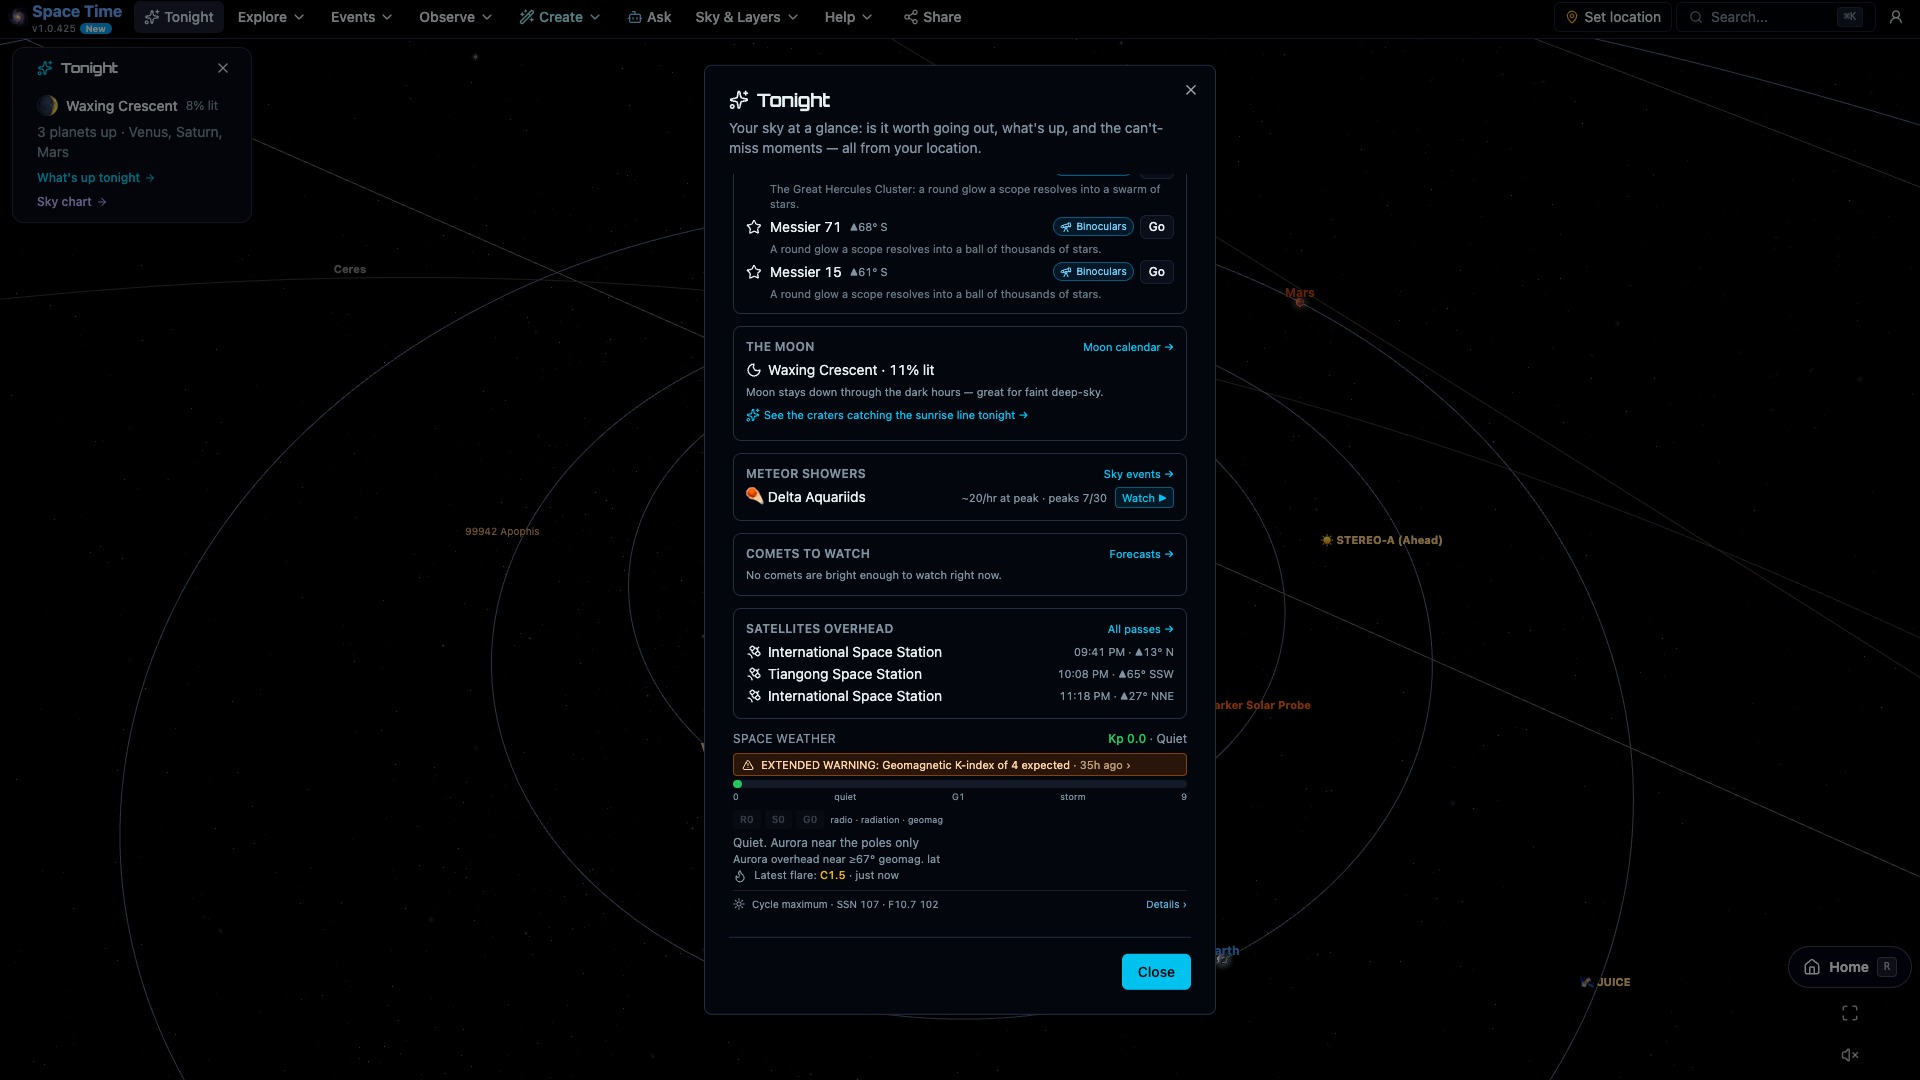Go to Messier 15
Viewport: 1920px width, 1080px height.
[1157, 272]
